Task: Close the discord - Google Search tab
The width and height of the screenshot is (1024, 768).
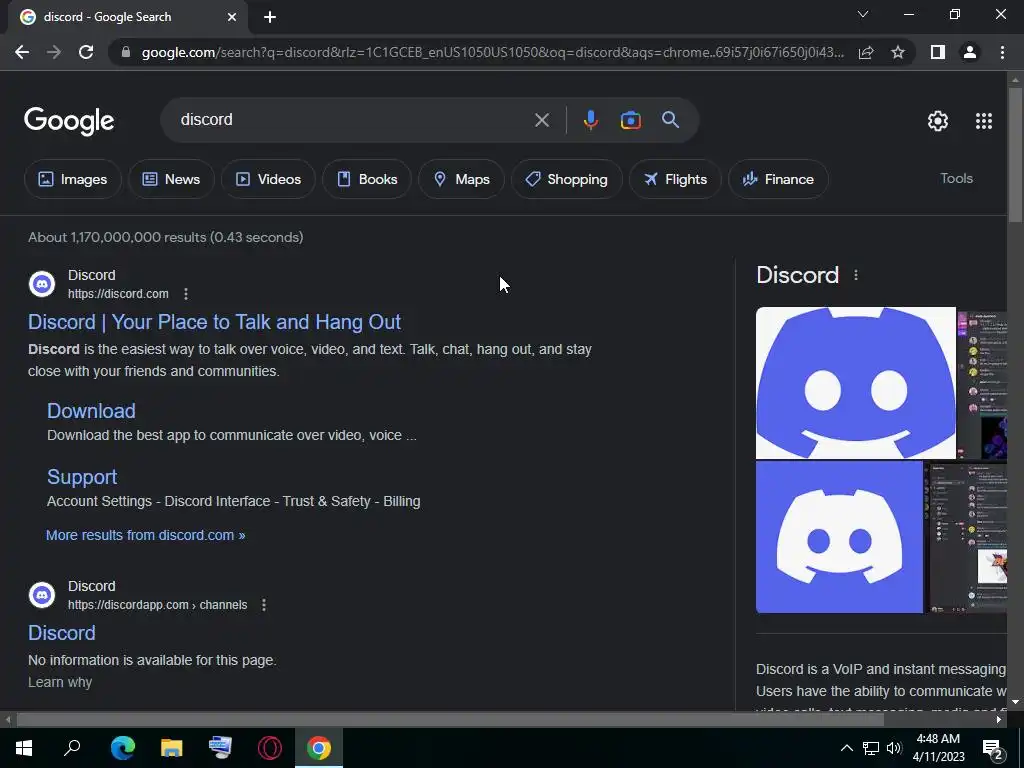Action: tap(232, 17)
